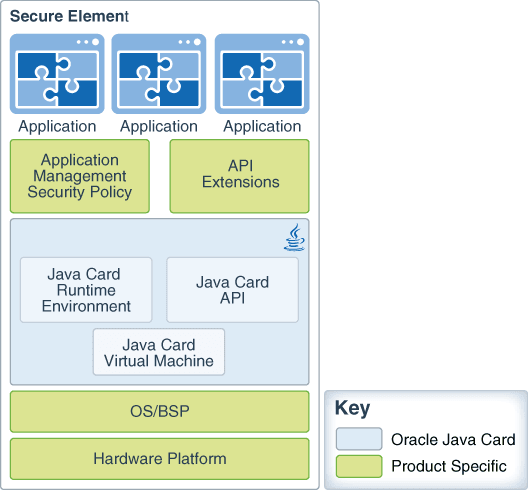Click the Java Card Runtime Environment block
Viewport: 528px width, 490px height.
(x=86, y=290)
